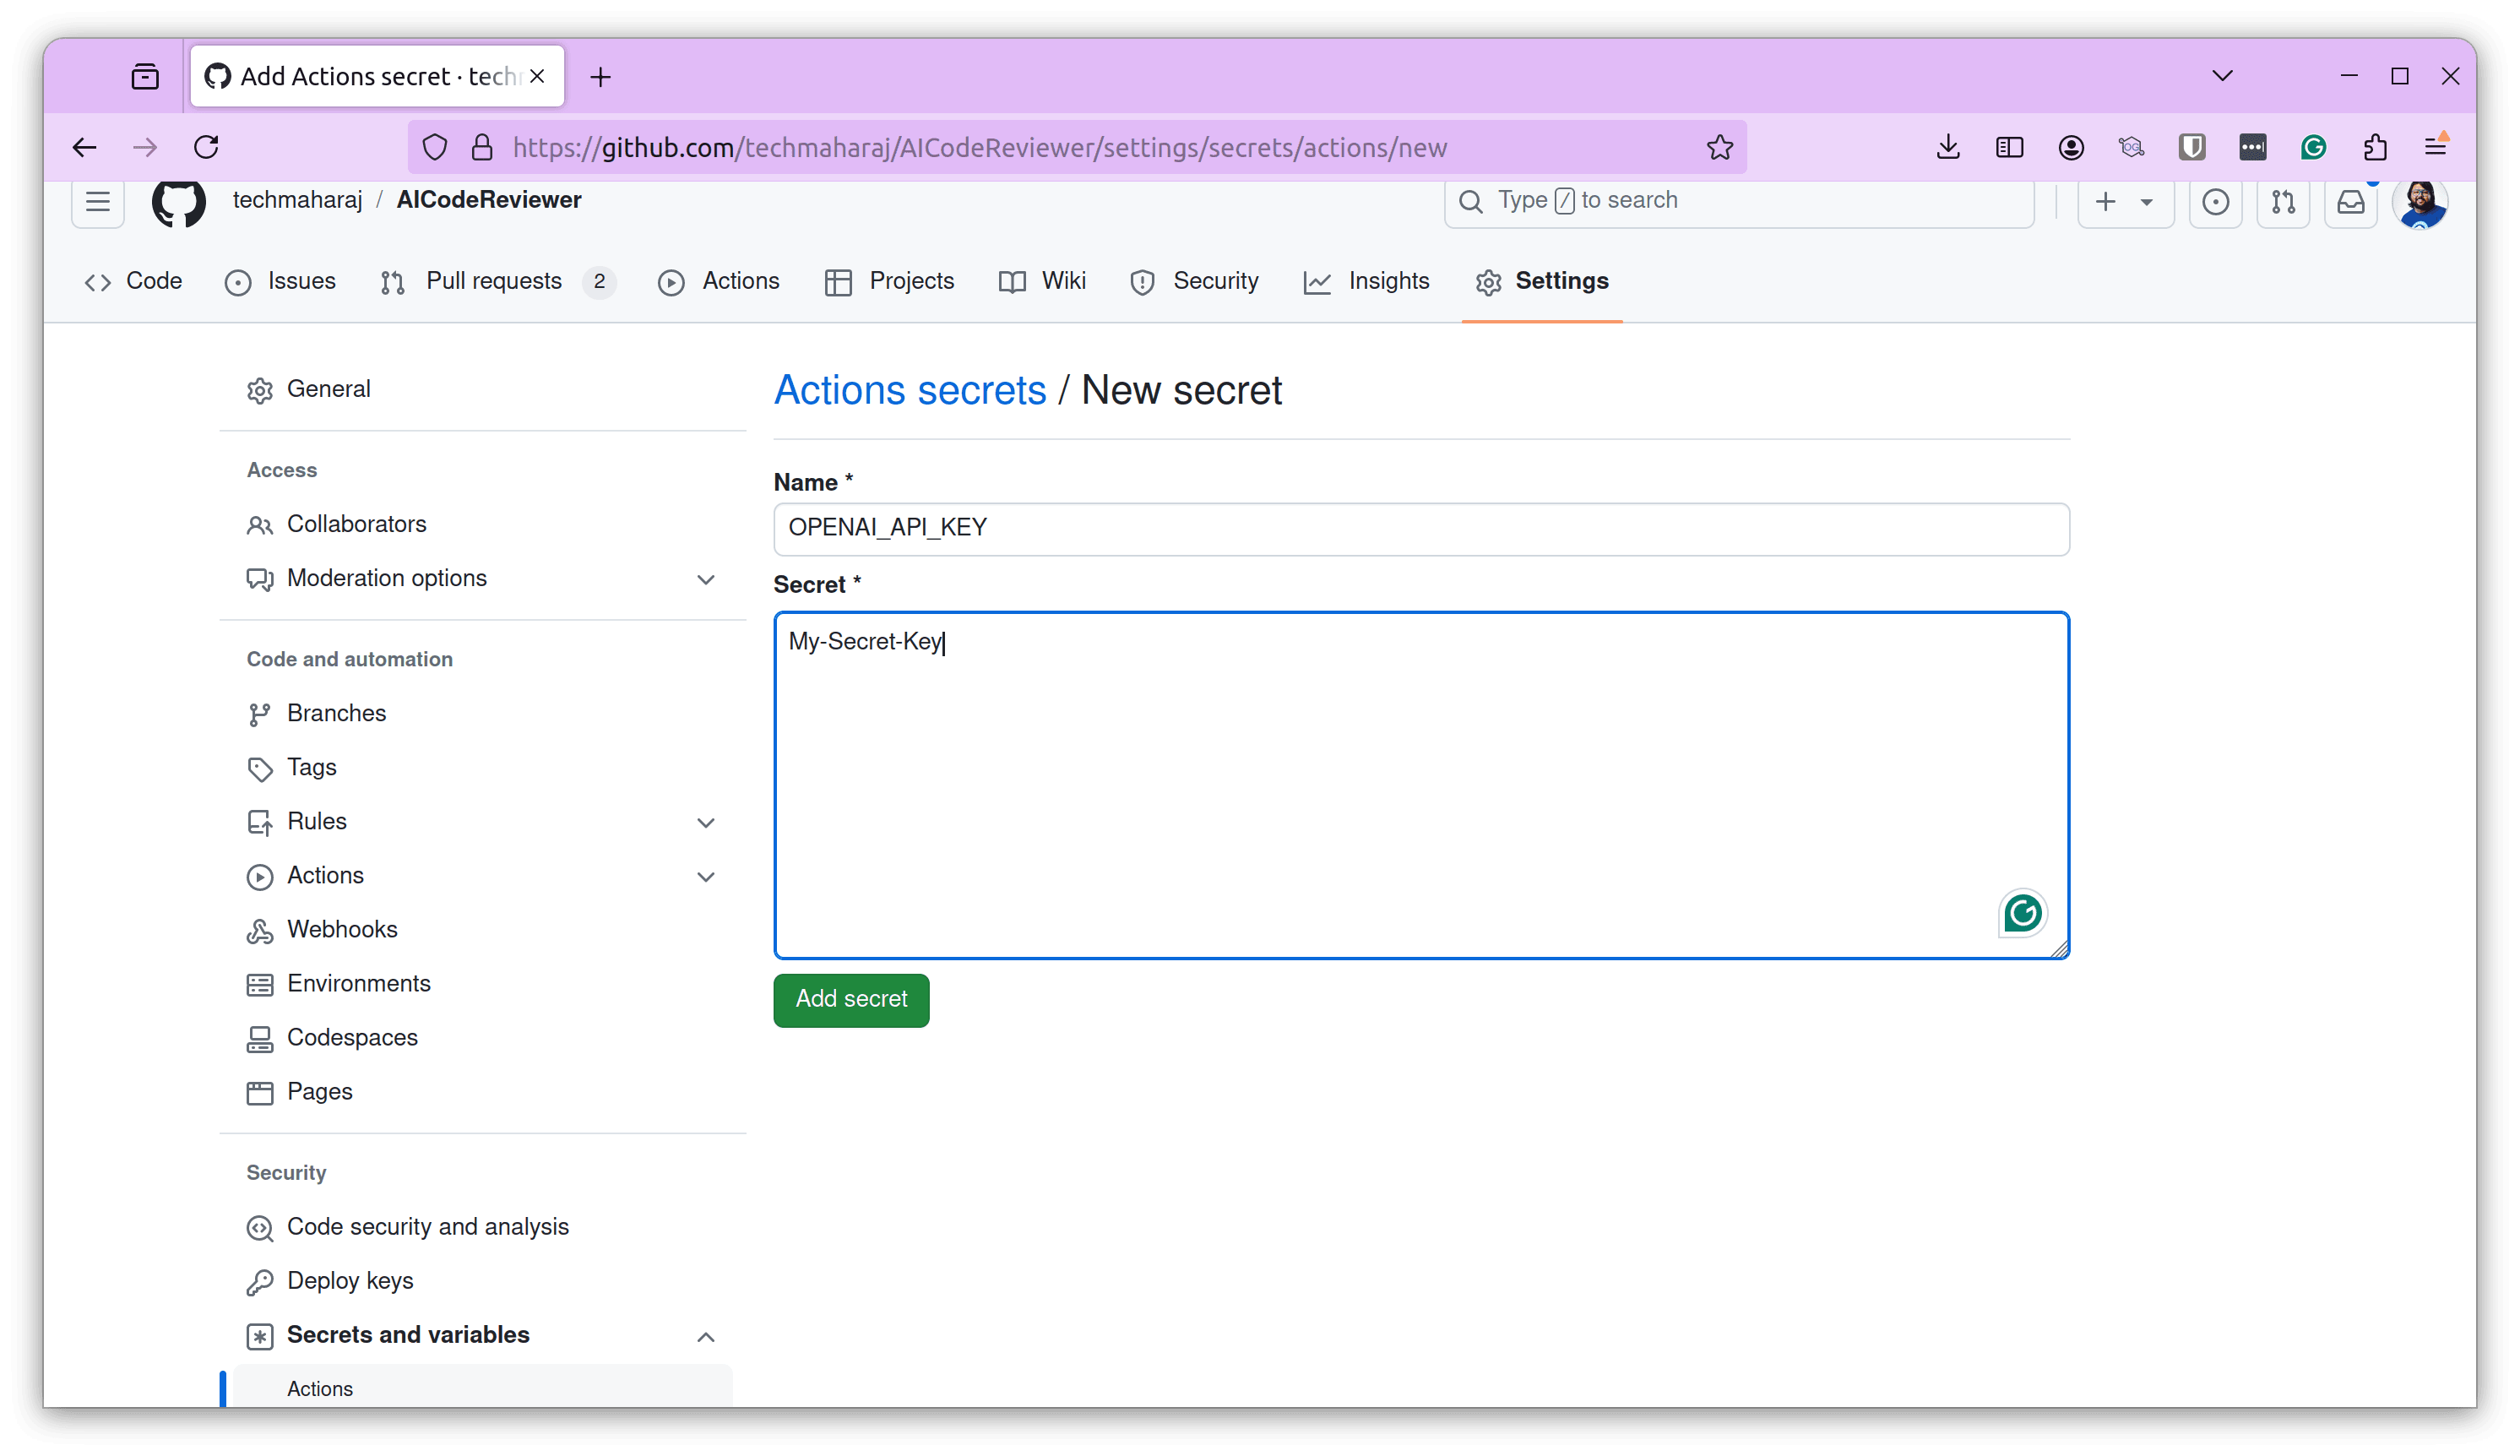Select Actions under Secrets and variables

pyautogui.click(x=482, y=1388)
